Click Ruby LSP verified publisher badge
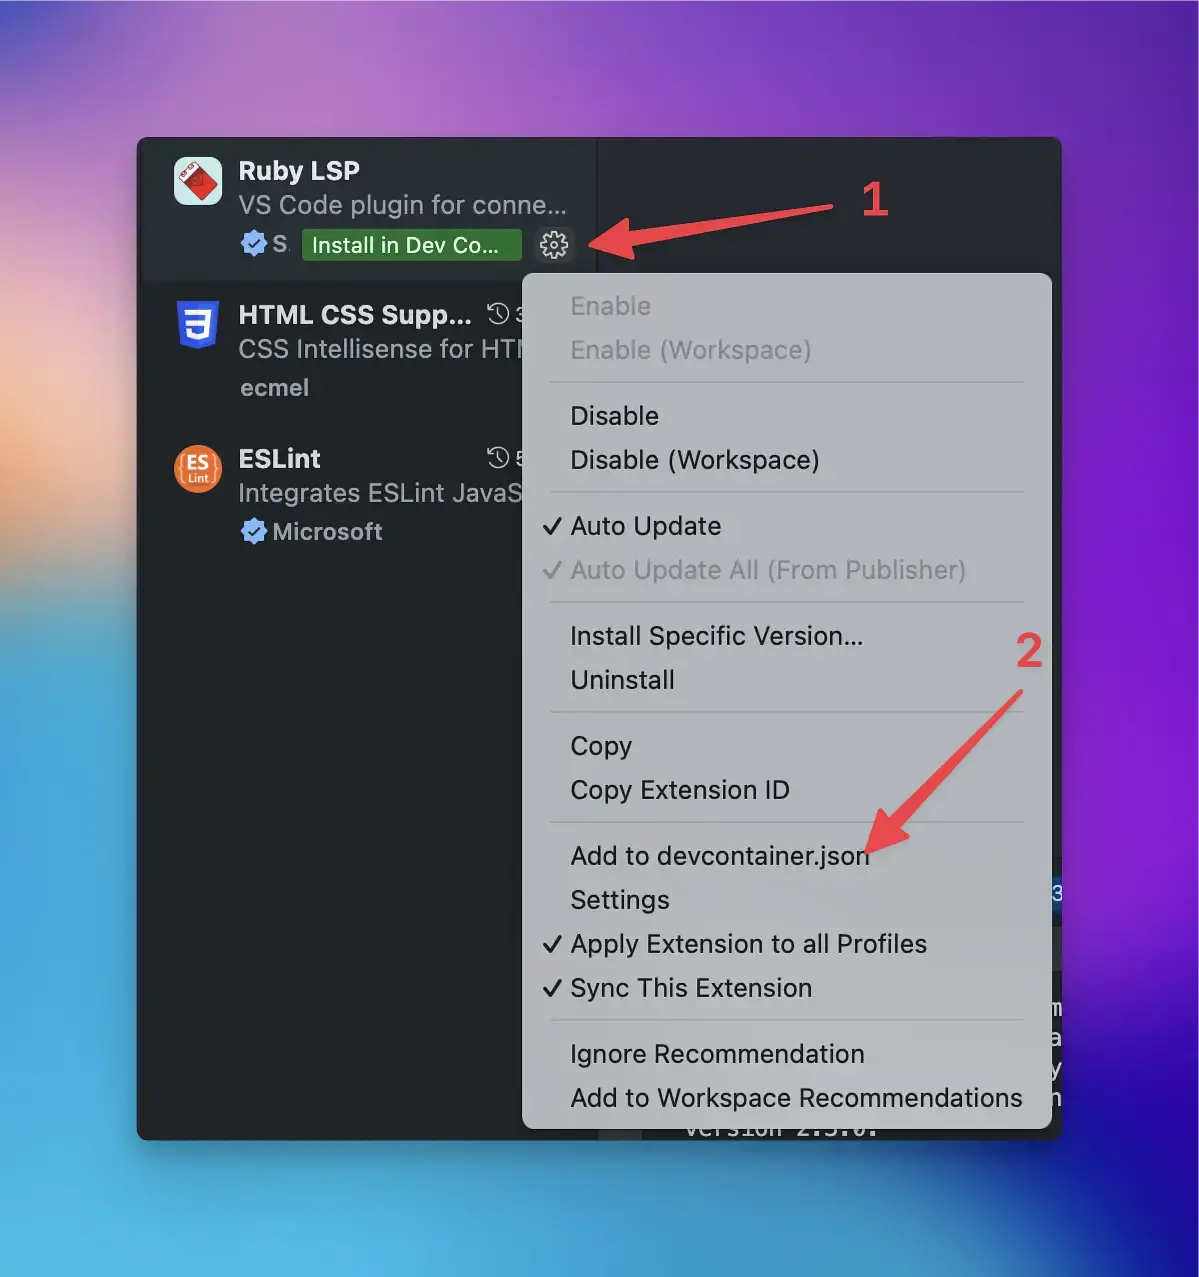 (x=253, y=243)
